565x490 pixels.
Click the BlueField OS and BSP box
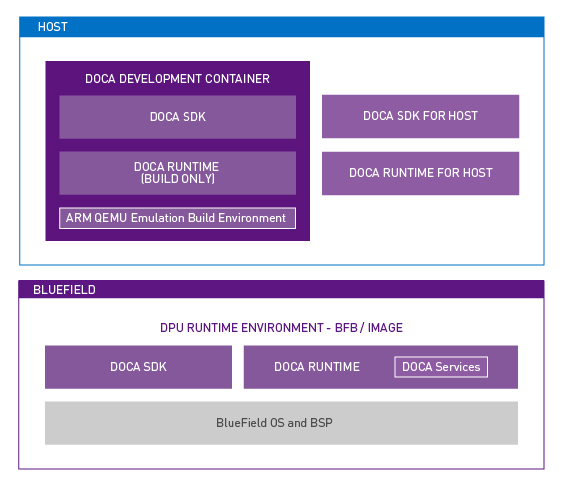(281, 423)
